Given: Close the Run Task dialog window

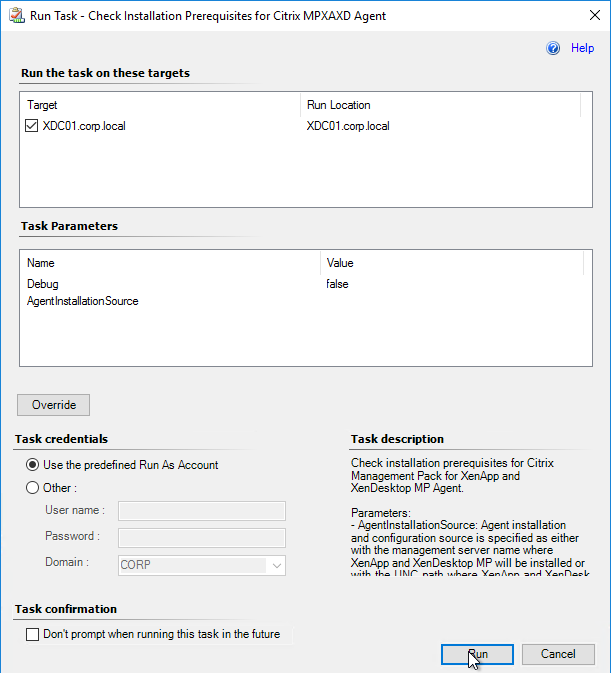Looking at the screenshot, I should [595, 15].
